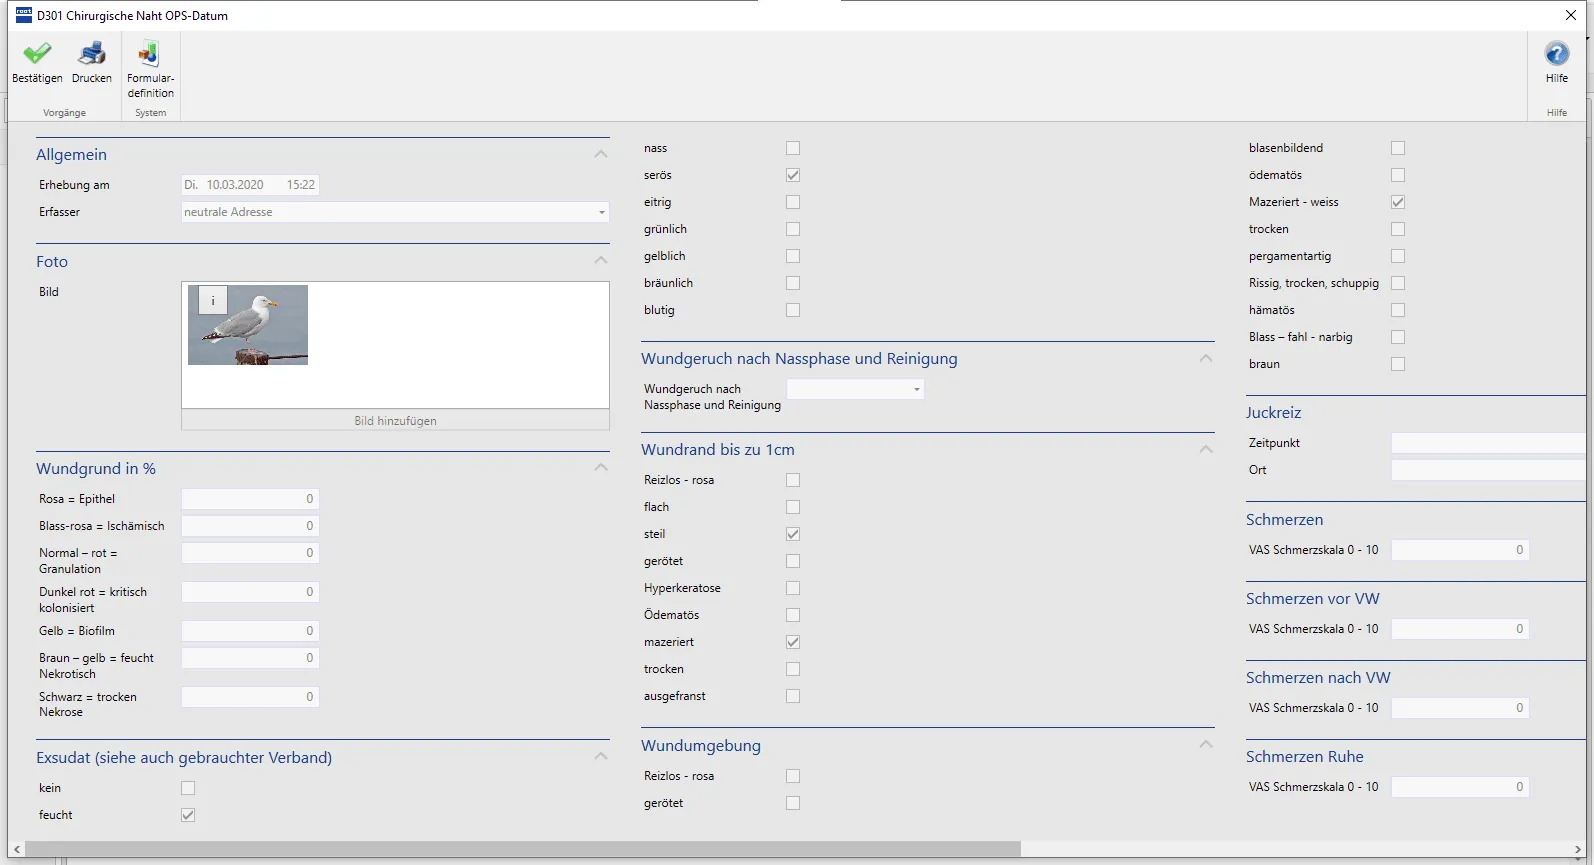
Task: Select the seagull photo thumbnail
Action: [x=248, y=325]
